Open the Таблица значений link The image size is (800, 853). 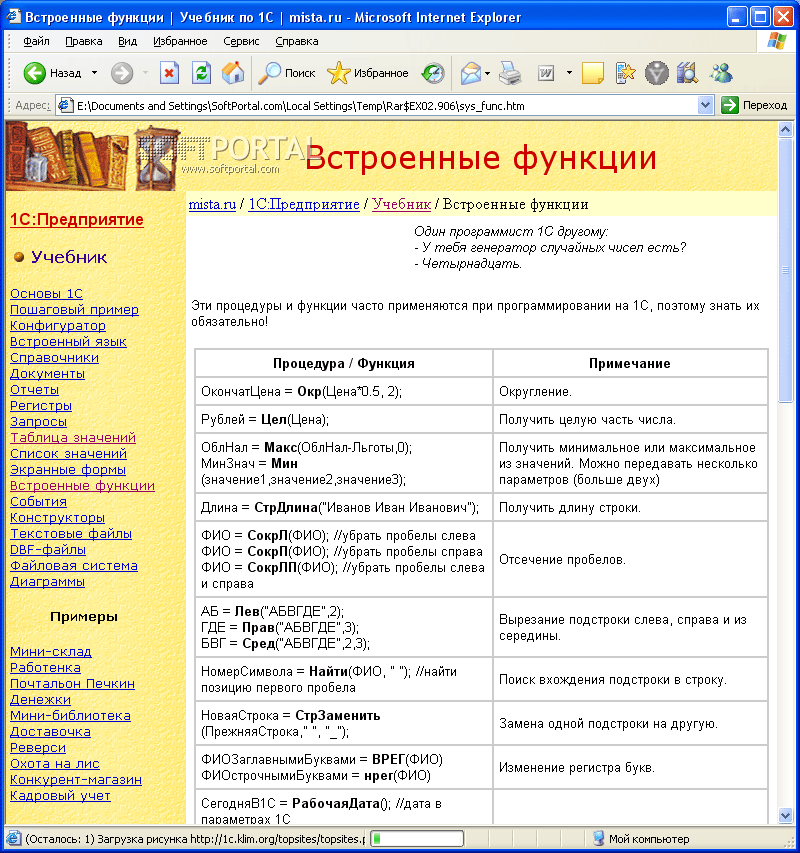73,438
